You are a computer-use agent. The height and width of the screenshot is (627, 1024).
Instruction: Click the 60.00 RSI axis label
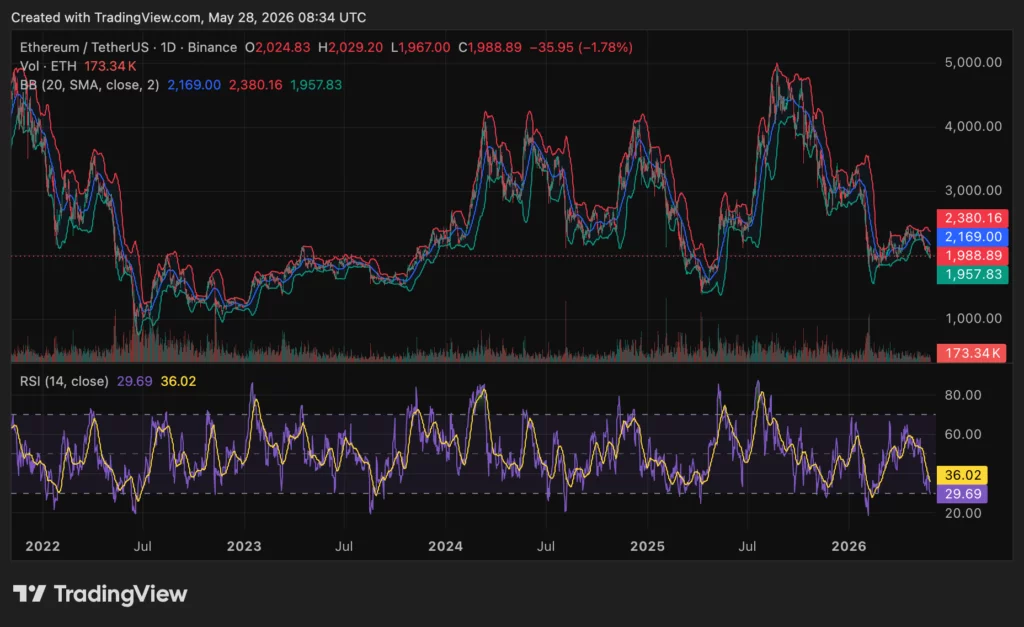click(x=963, y=434)
